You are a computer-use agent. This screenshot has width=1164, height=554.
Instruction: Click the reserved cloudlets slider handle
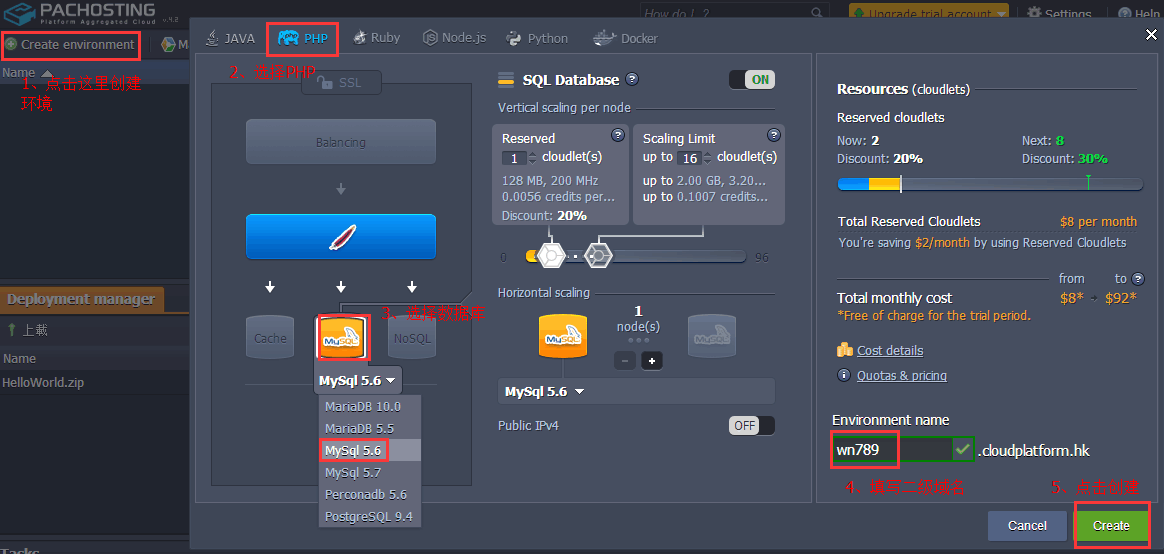click(x=550, y=256)
